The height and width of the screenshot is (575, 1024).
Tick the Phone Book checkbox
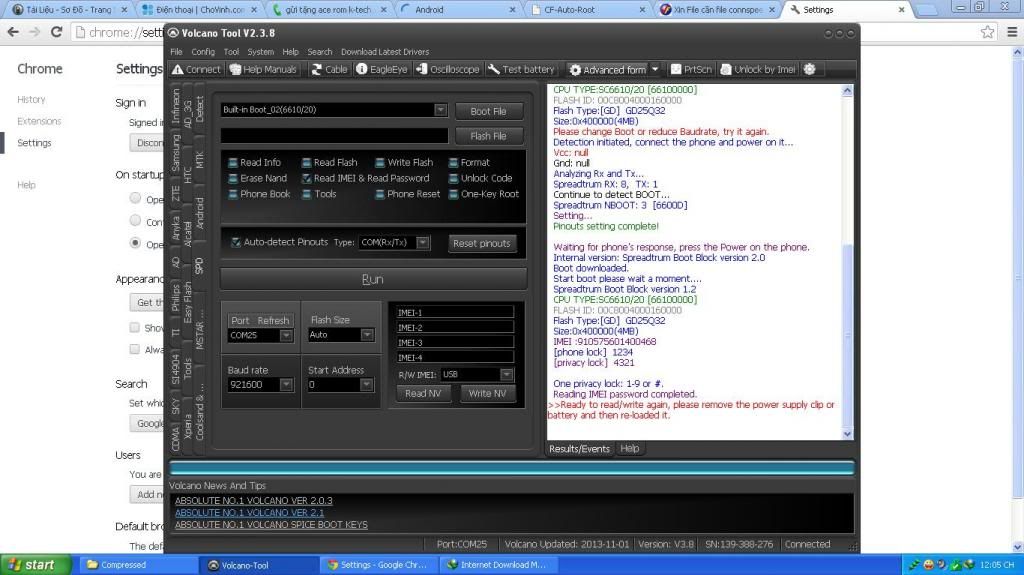point(232,194)
